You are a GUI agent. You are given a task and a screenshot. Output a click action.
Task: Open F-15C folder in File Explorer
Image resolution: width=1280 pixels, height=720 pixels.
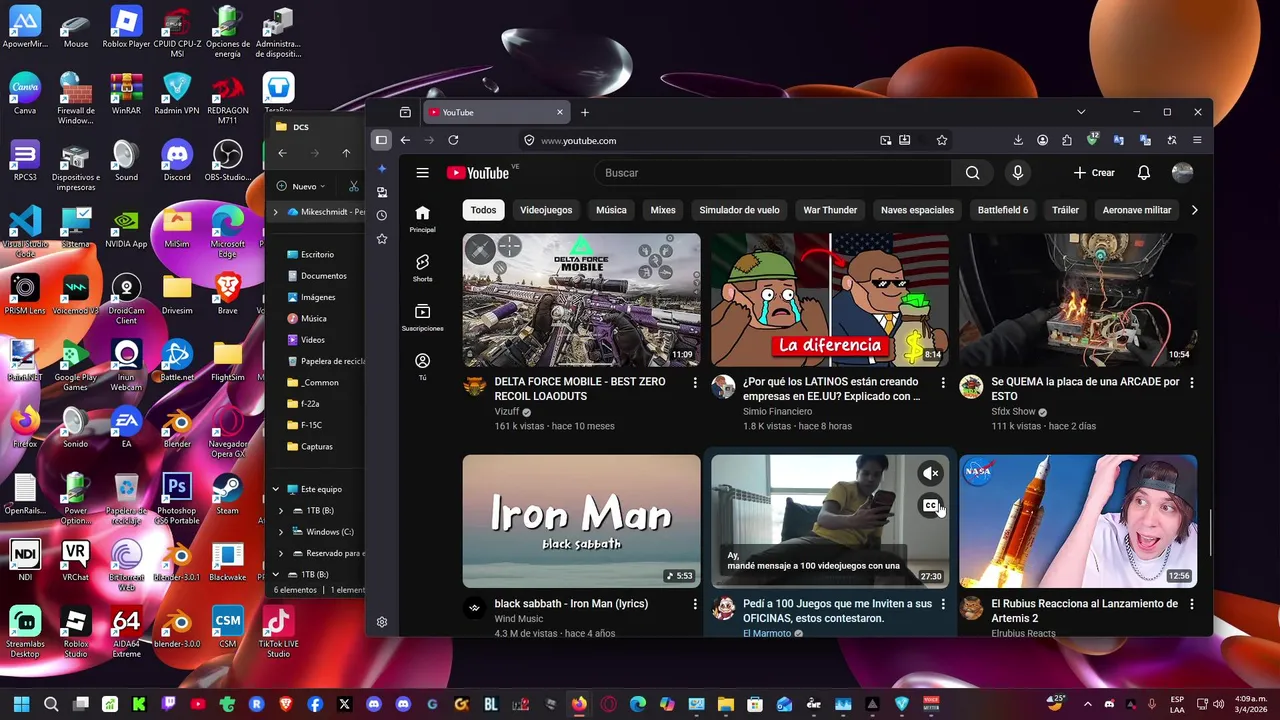coord(311,425)
